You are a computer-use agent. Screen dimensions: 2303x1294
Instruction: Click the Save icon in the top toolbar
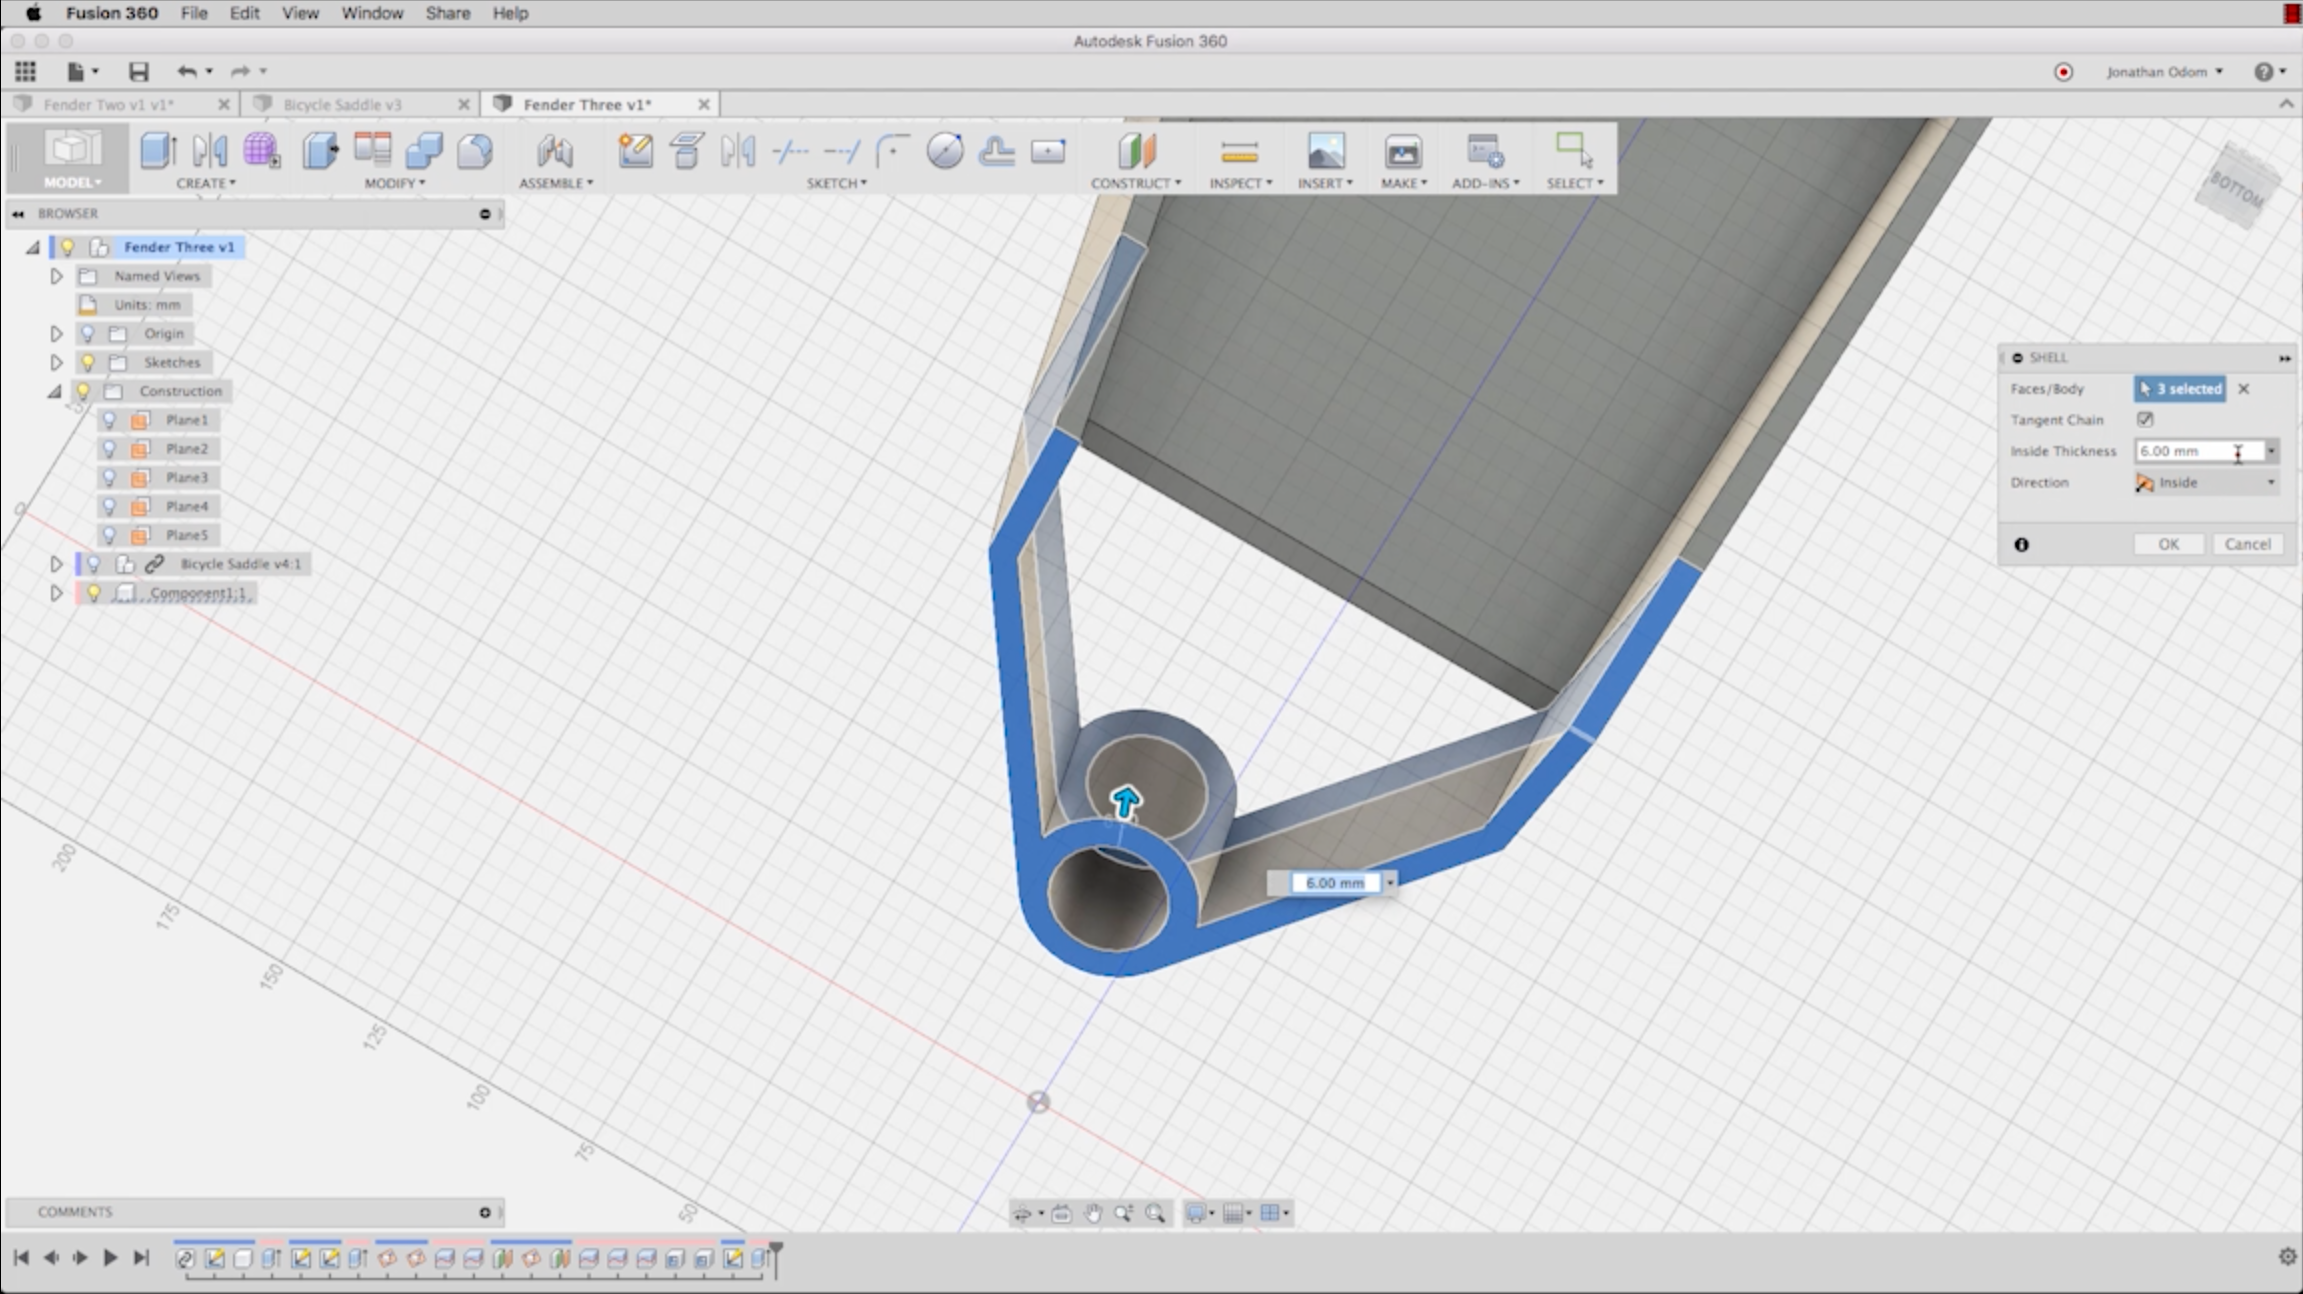click(138, 71)
